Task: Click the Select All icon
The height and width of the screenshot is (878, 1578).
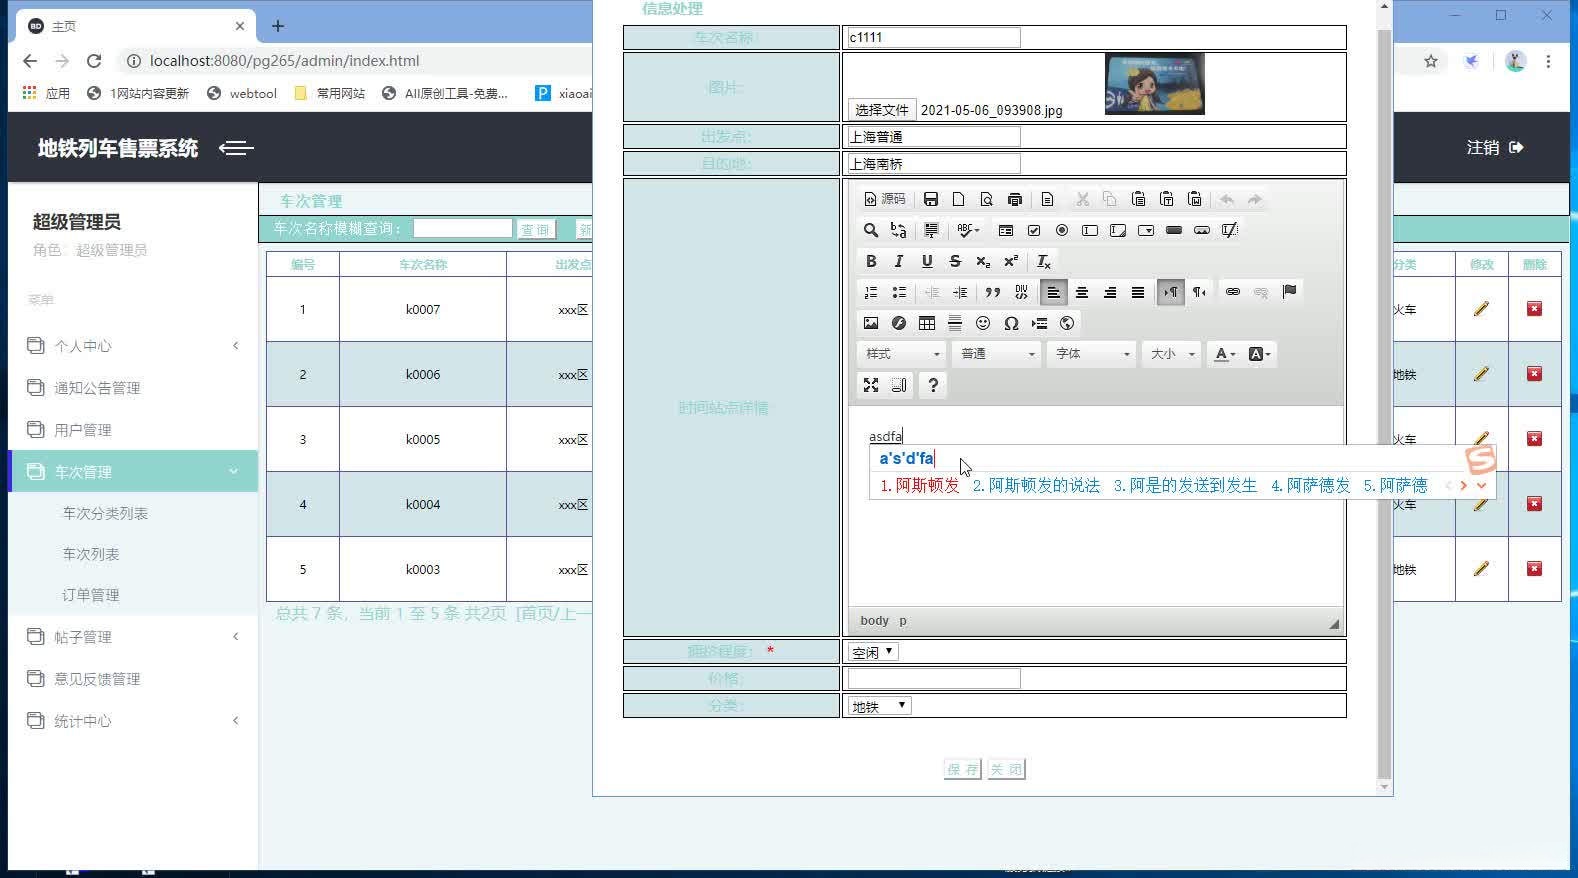Action: coord(931,230)
